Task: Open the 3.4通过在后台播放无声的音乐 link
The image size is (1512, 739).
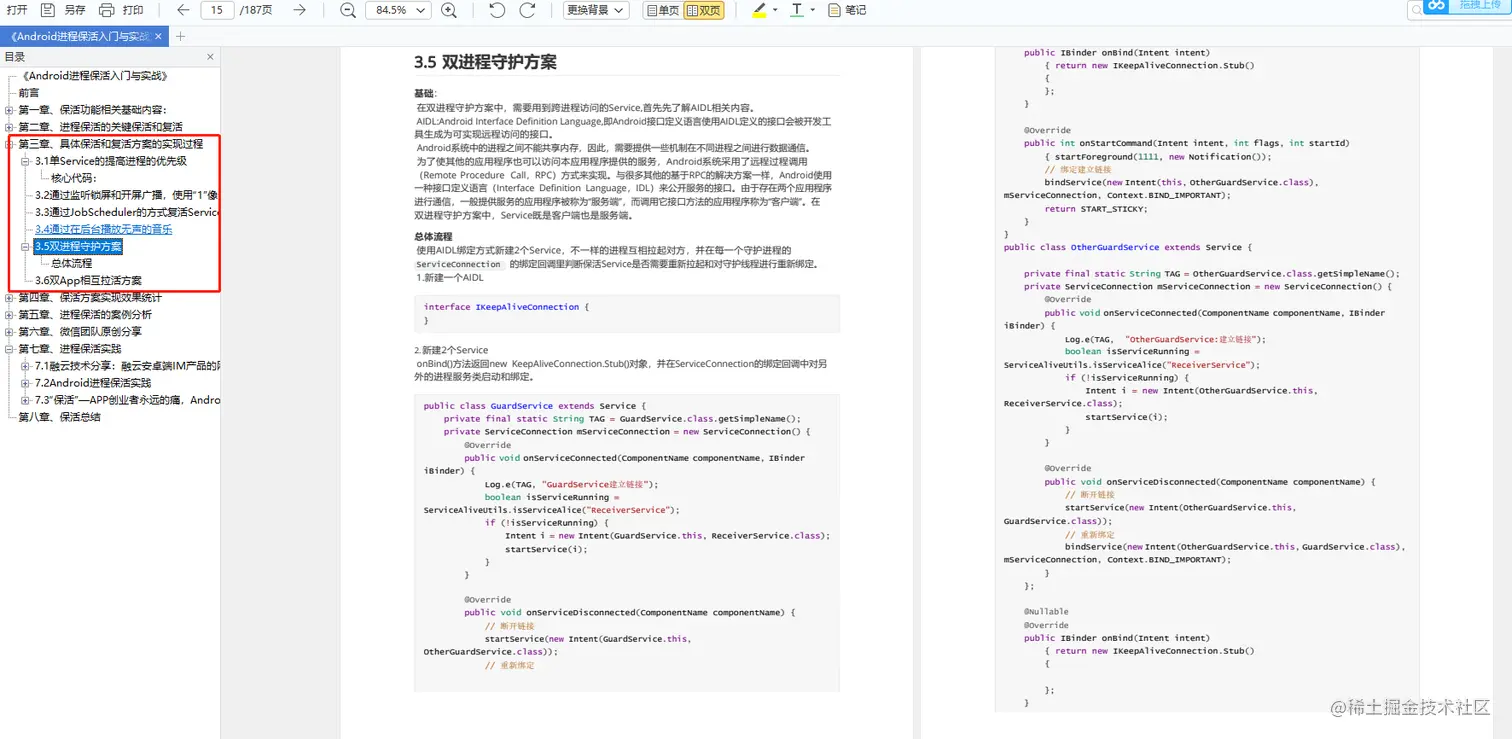Action: tap(104, 229)
